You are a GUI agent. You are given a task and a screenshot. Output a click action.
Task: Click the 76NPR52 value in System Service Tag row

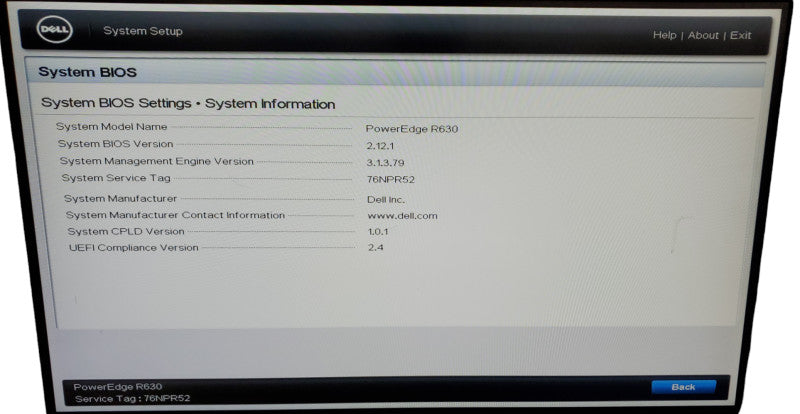point(390,180)
